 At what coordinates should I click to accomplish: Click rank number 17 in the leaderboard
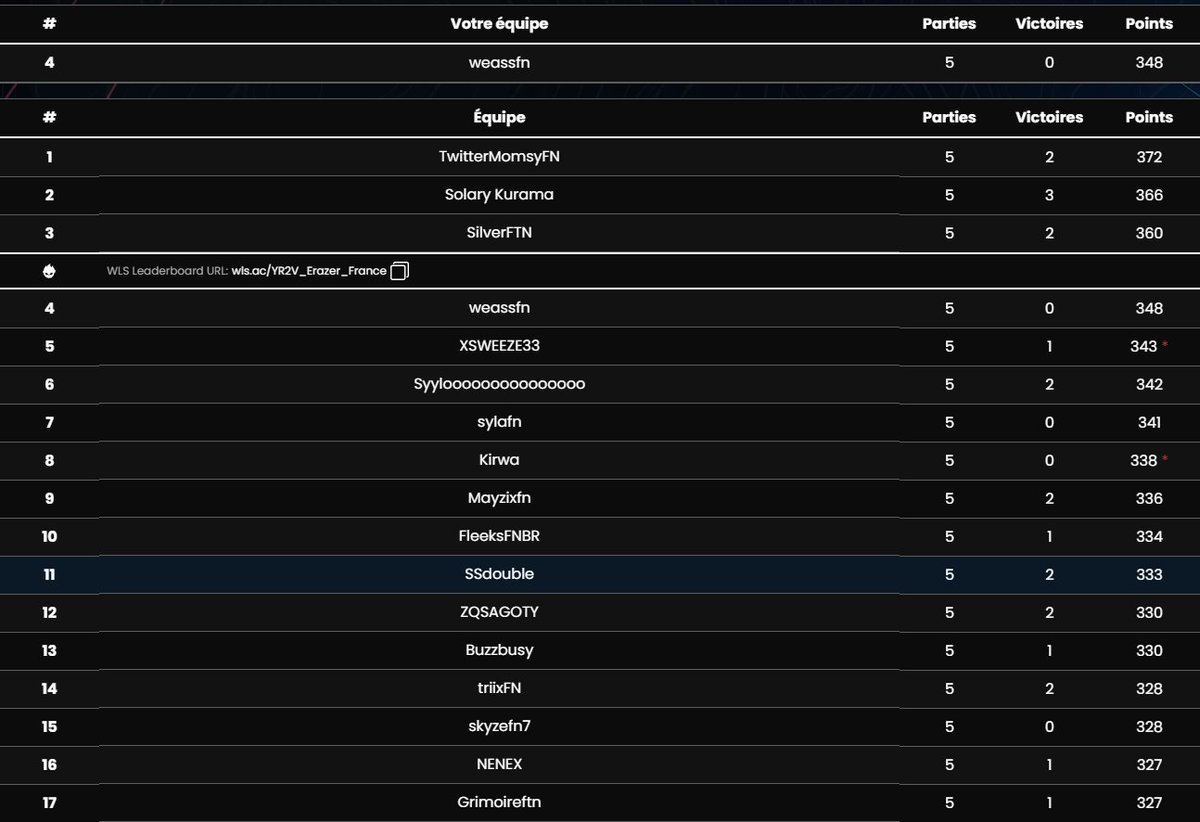[49, 802]
